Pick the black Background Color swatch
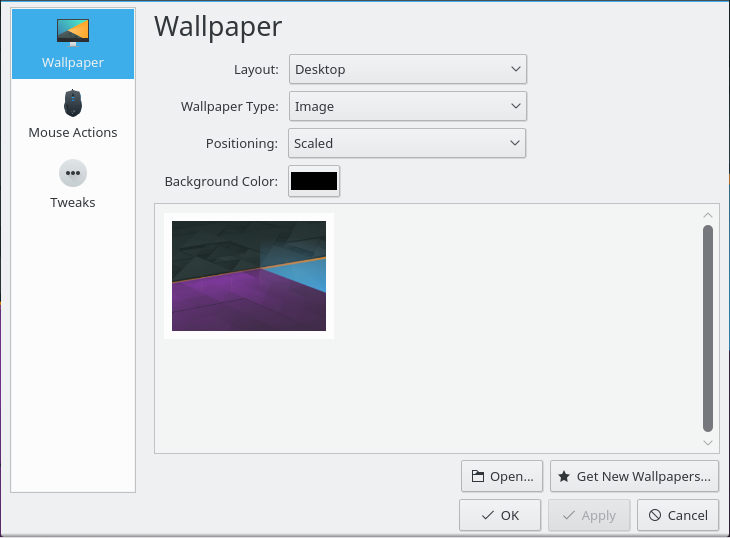Image resolution: width=730 pixels, height=538 pixels. point(314,181)
